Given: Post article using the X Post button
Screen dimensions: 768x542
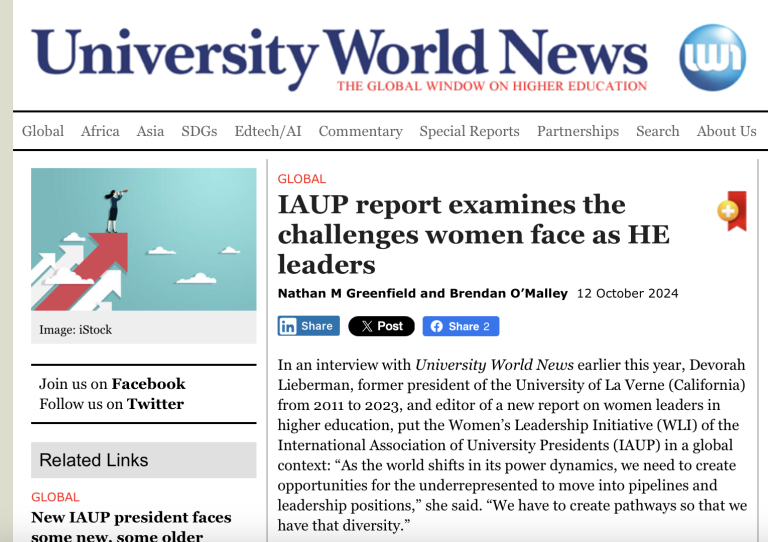Looking at the screenshot, I should click(x=381, y=326).
